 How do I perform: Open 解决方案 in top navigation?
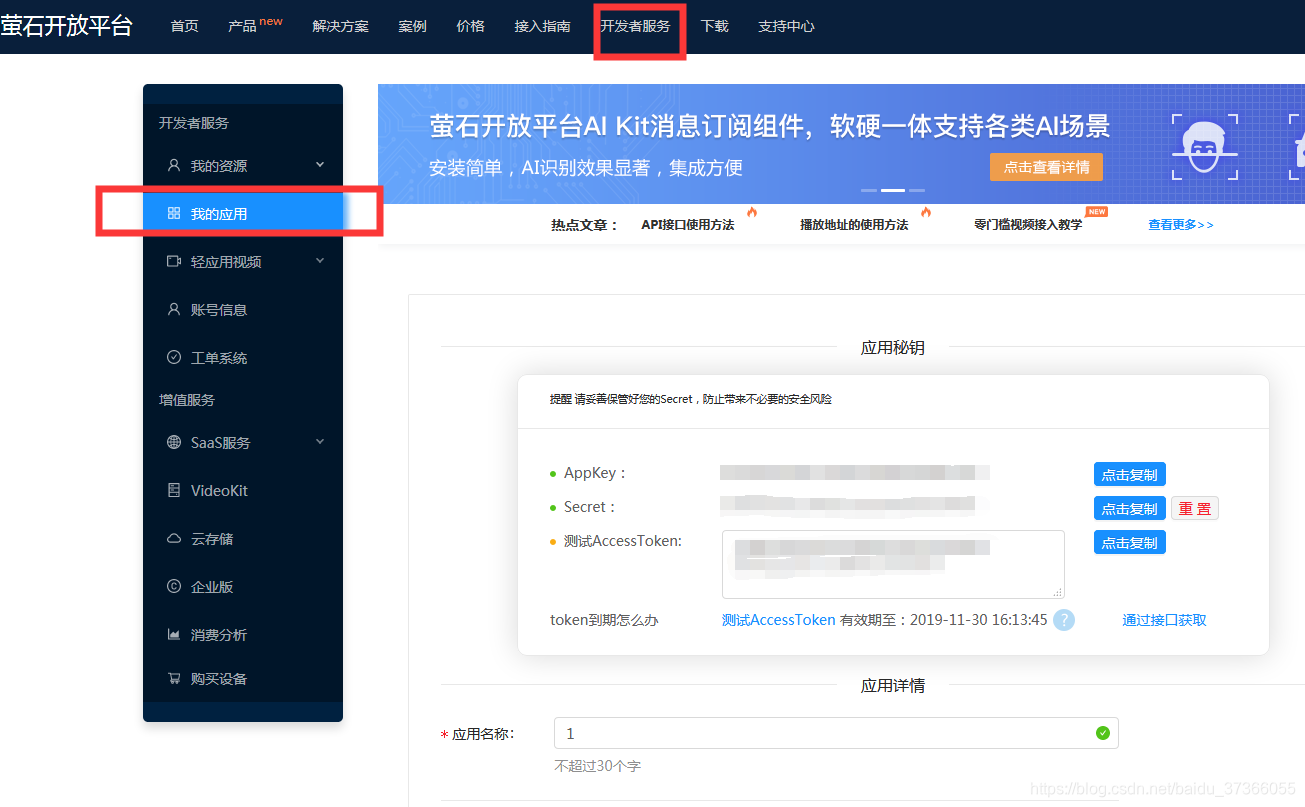tap(341, 26)
